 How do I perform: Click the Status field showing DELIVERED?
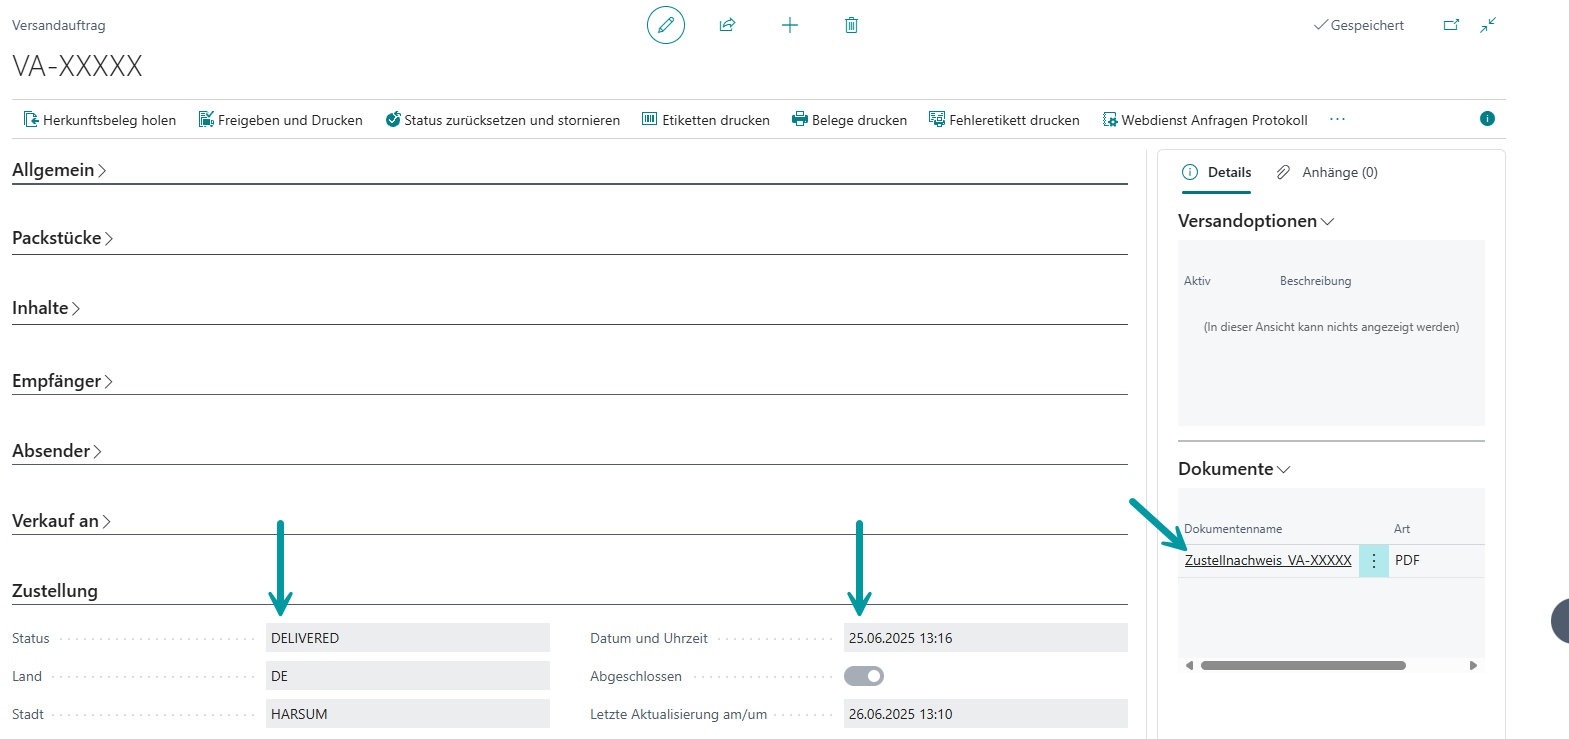pos(407,638)
